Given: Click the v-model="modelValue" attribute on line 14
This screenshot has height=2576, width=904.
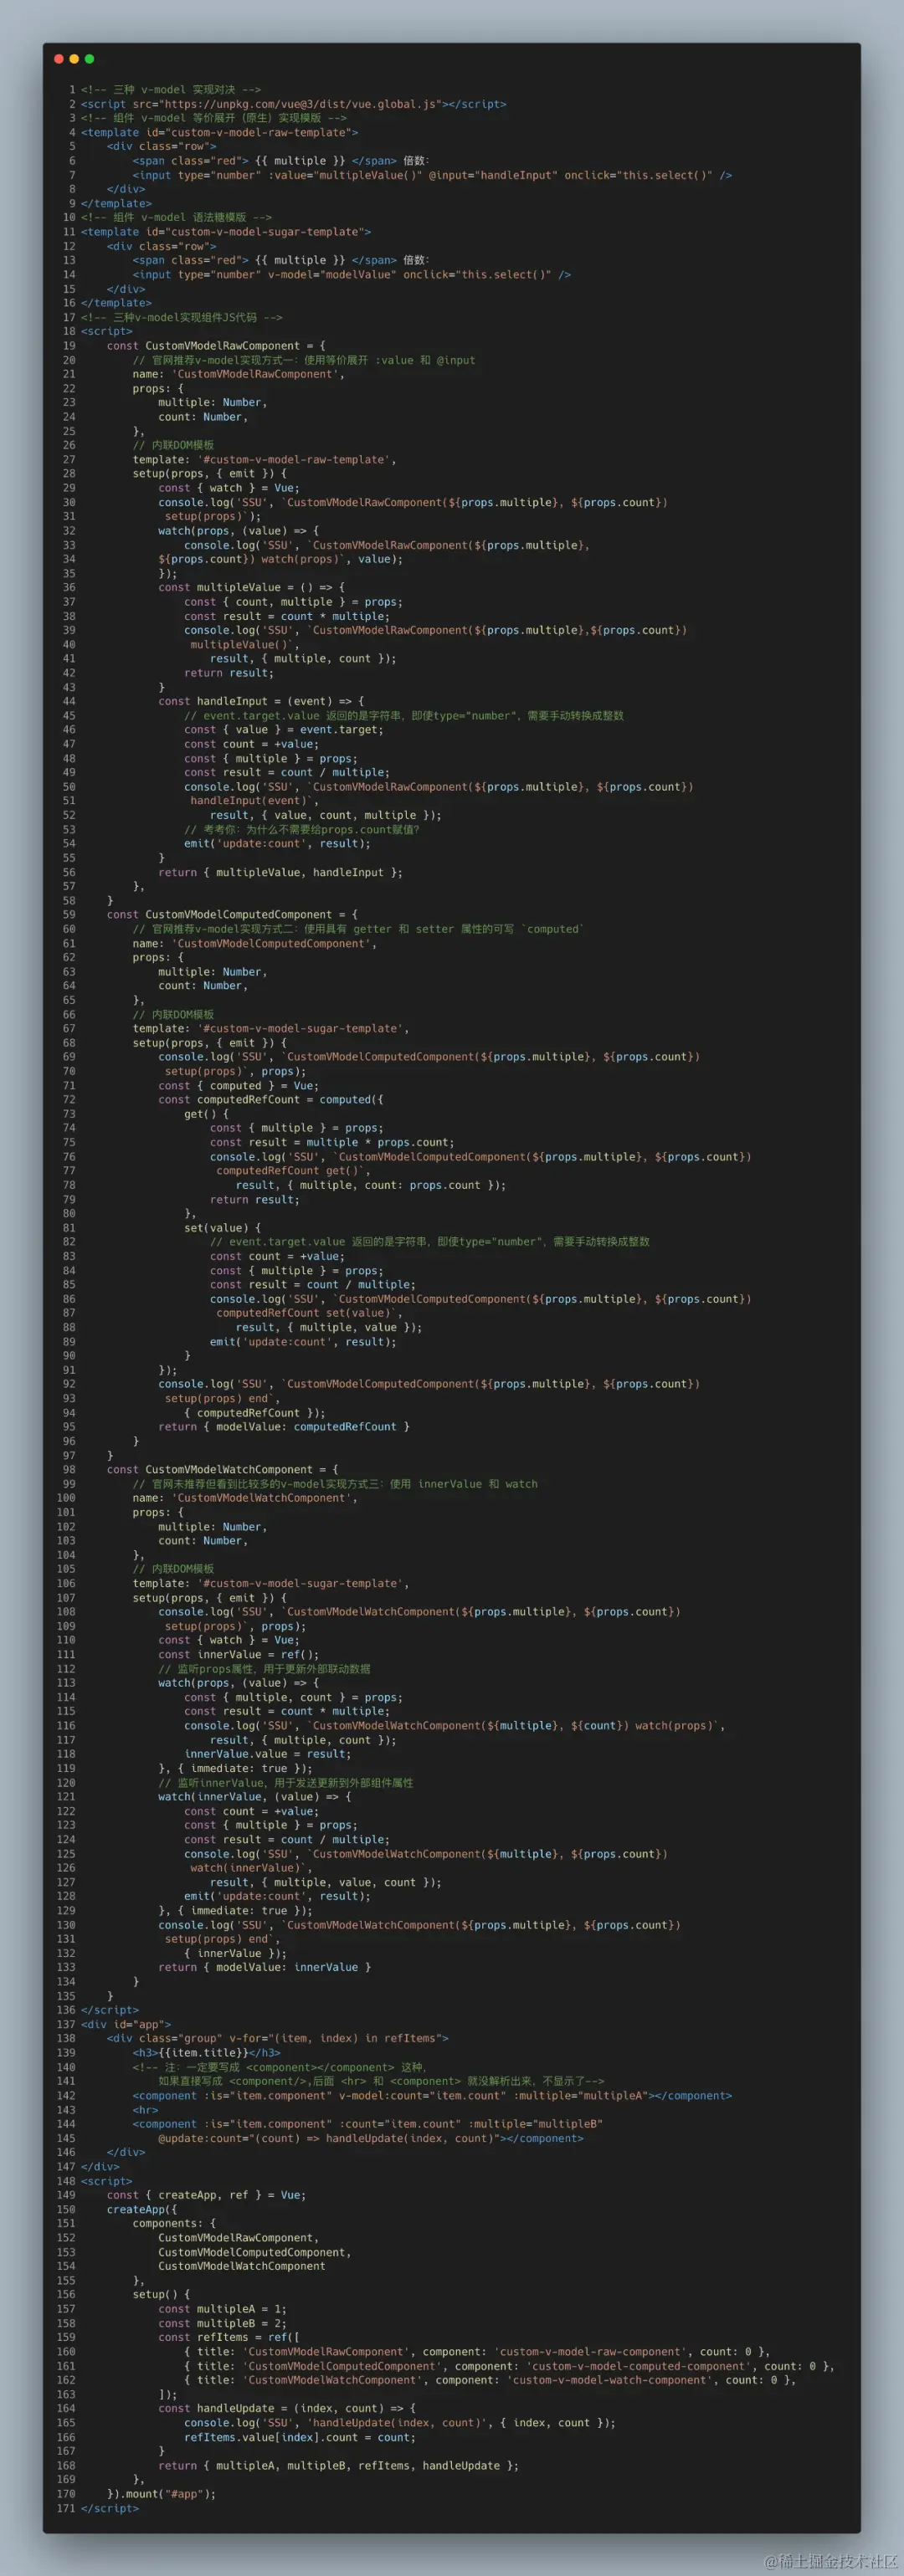Looking at the screenshot, I should tap(332, 274).
